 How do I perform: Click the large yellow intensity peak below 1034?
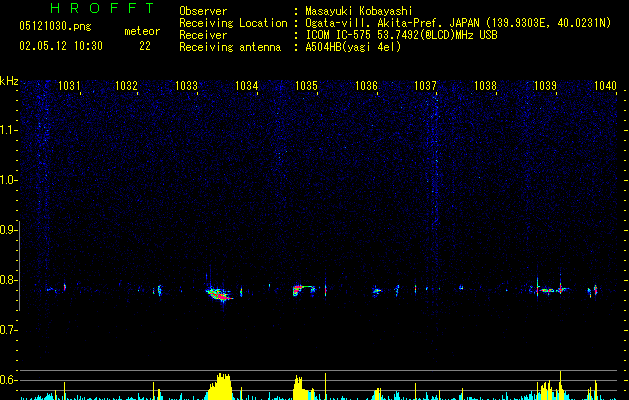pos(220,386)
